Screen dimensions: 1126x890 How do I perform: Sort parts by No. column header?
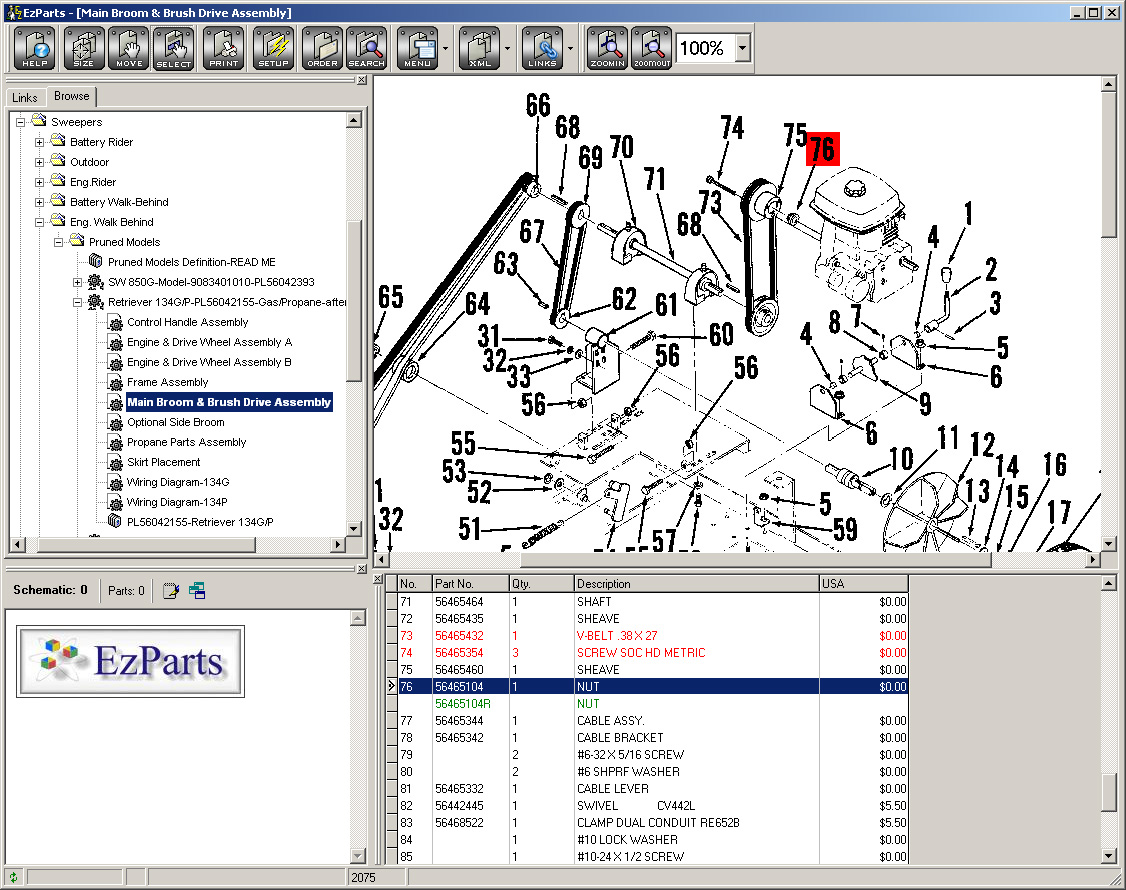click(x=414, y=584)
